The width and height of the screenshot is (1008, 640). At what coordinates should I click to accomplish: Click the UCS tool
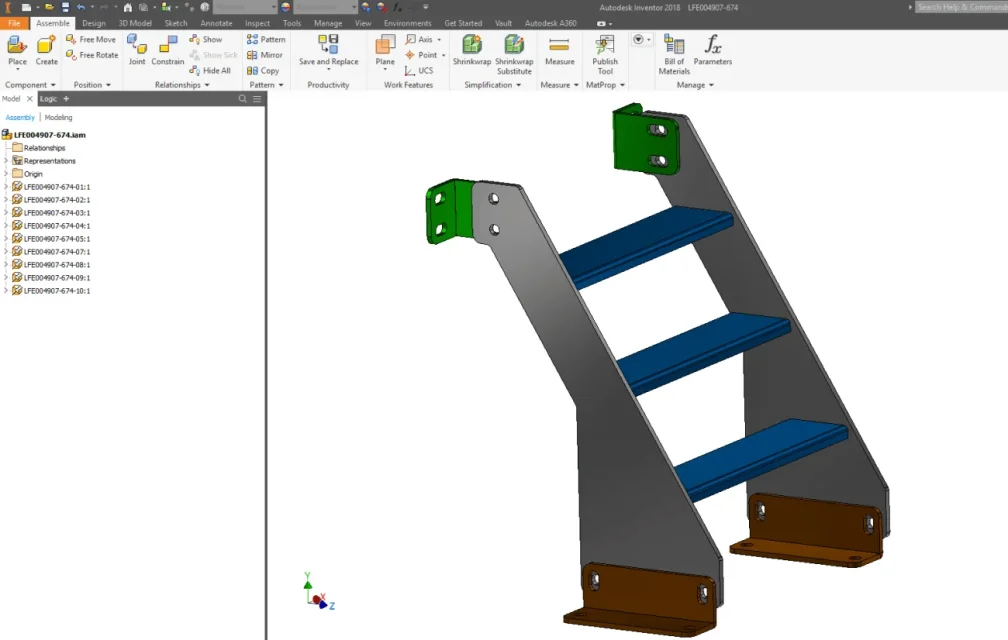coord(419,71)
